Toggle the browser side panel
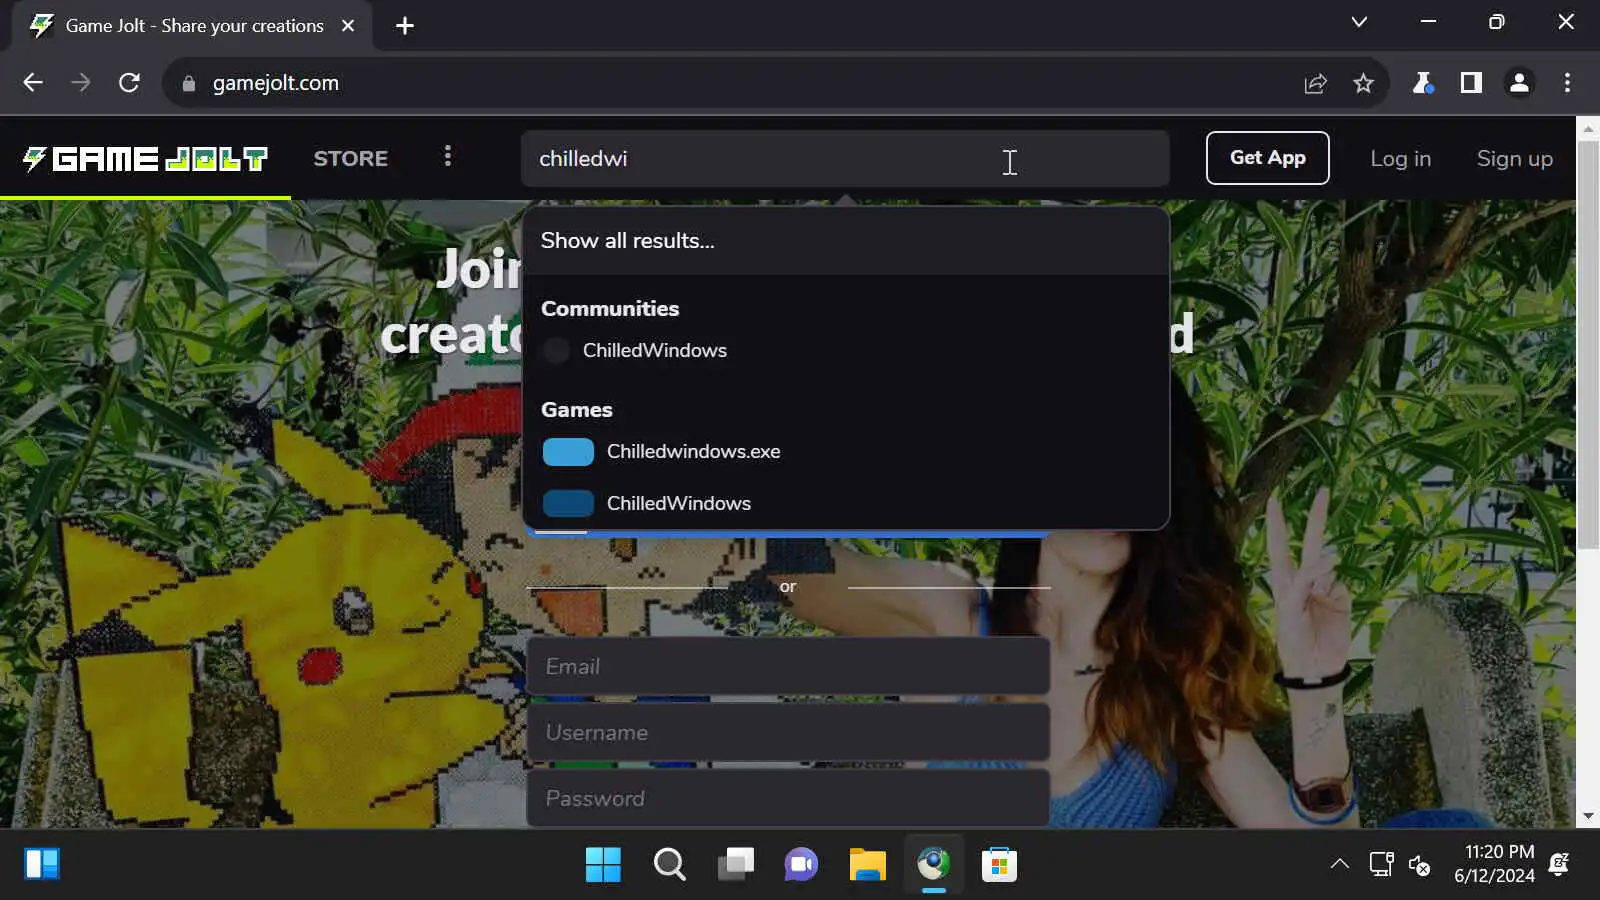1600x900 pixels. pos(1471,83)
